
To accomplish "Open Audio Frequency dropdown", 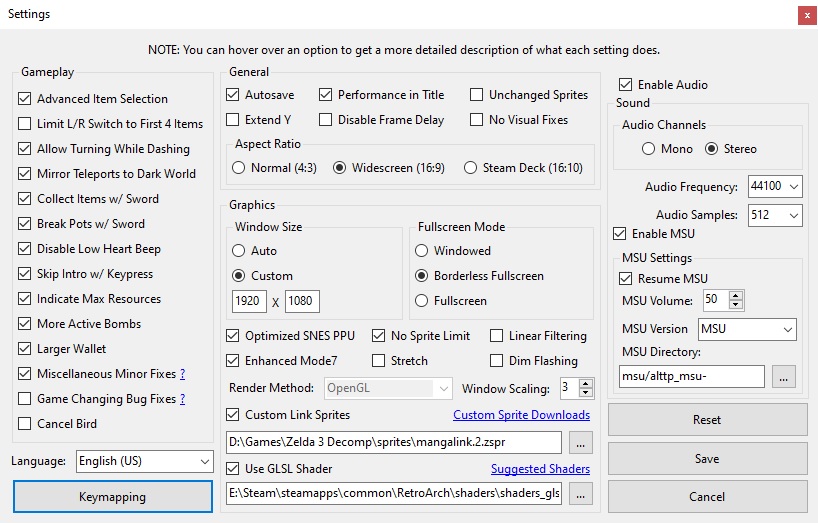I will coord(775,186).
